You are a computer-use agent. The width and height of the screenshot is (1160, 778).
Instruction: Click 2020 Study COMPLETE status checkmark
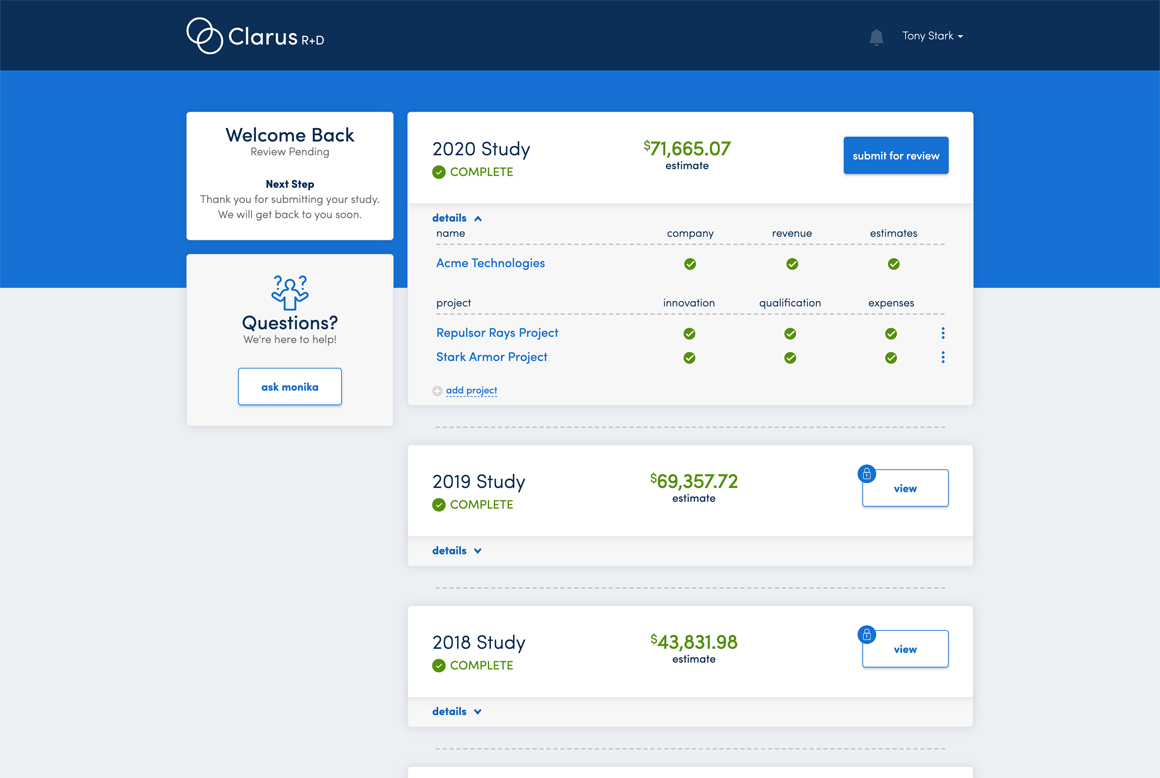(439, 172)
